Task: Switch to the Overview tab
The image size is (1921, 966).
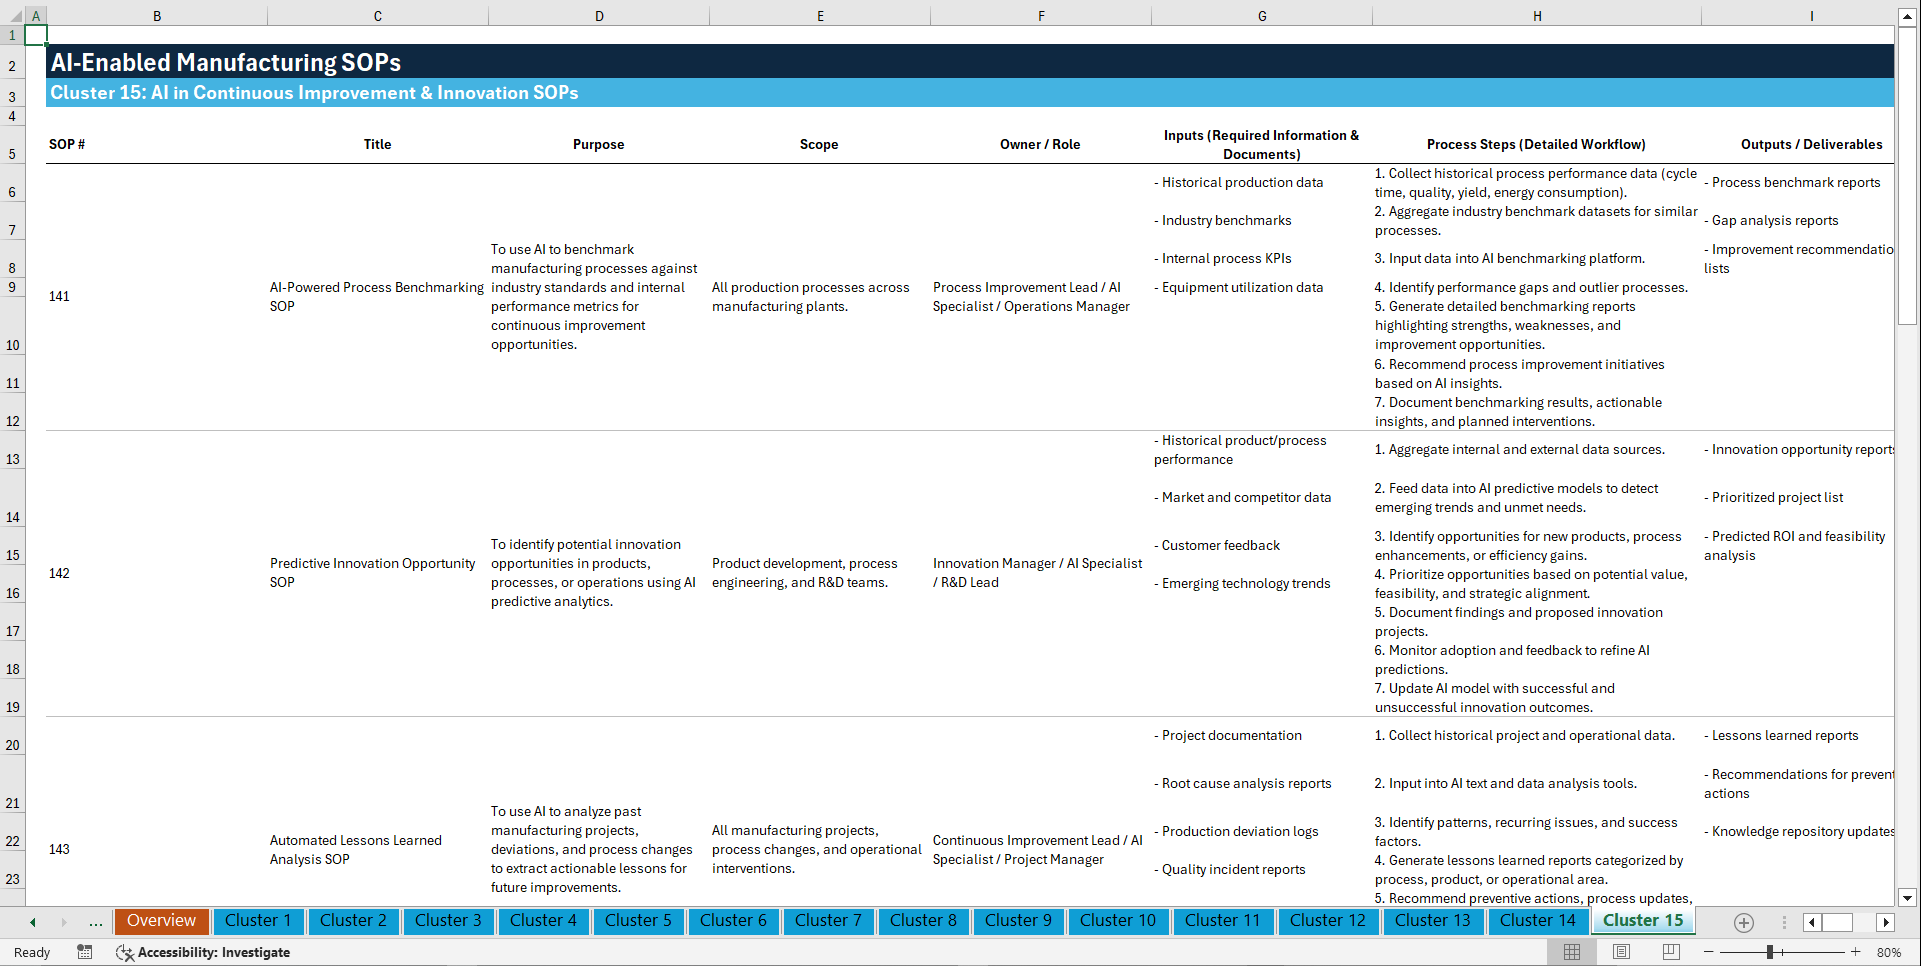Action: [x=161, y=921]
